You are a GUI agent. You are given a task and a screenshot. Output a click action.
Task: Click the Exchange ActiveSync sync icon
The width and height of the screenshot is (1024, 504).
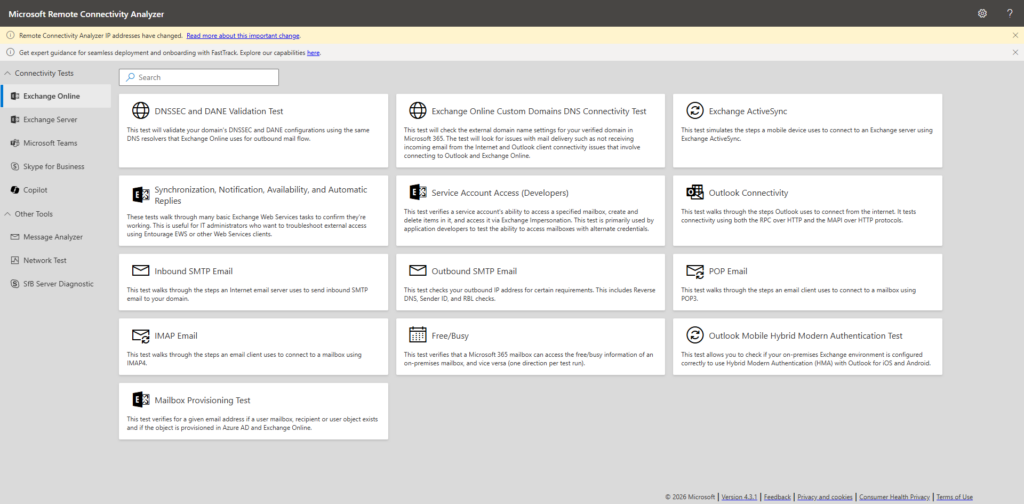pyautogui.click(x=693, y=111)
